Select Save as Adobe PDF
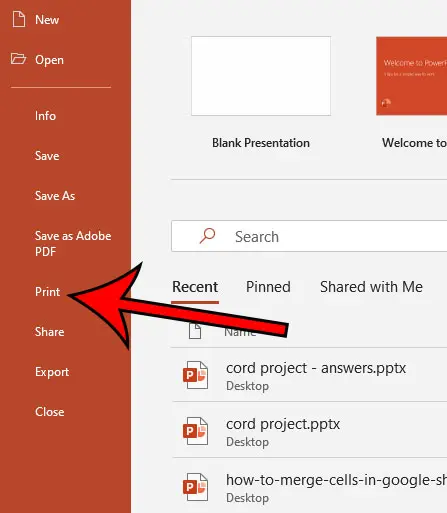 coord(73,244)
